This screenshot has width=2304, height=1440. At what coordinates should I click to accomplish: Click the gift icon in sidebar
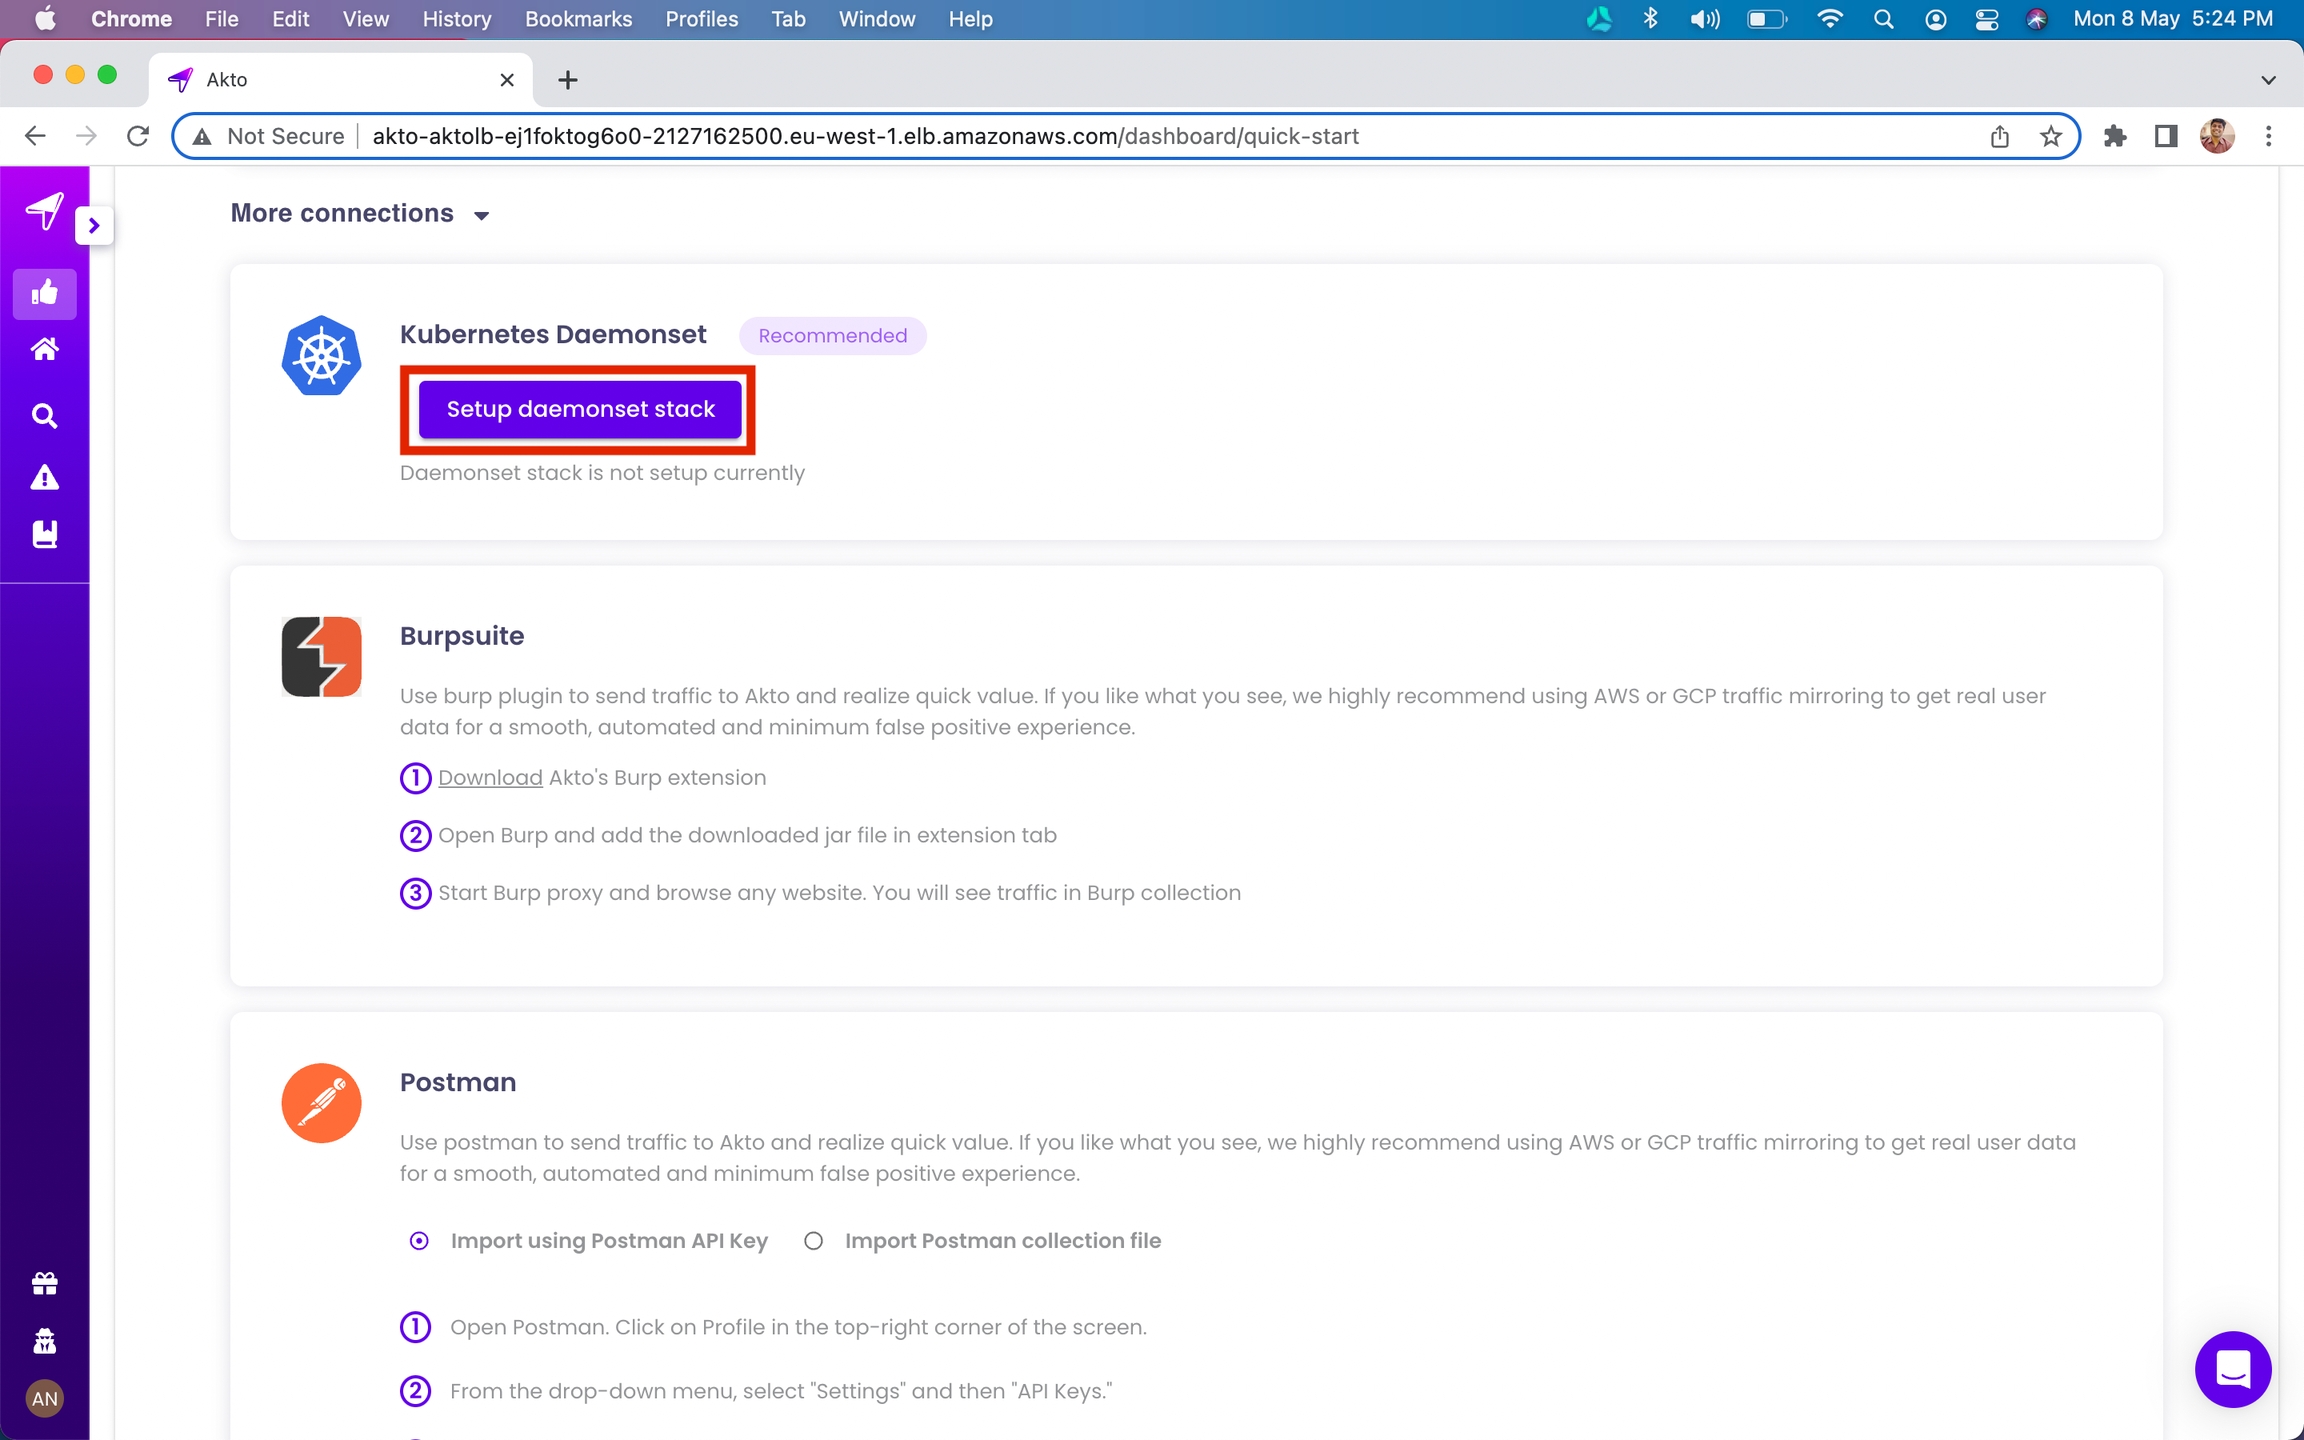click(x=44, y=1283)
